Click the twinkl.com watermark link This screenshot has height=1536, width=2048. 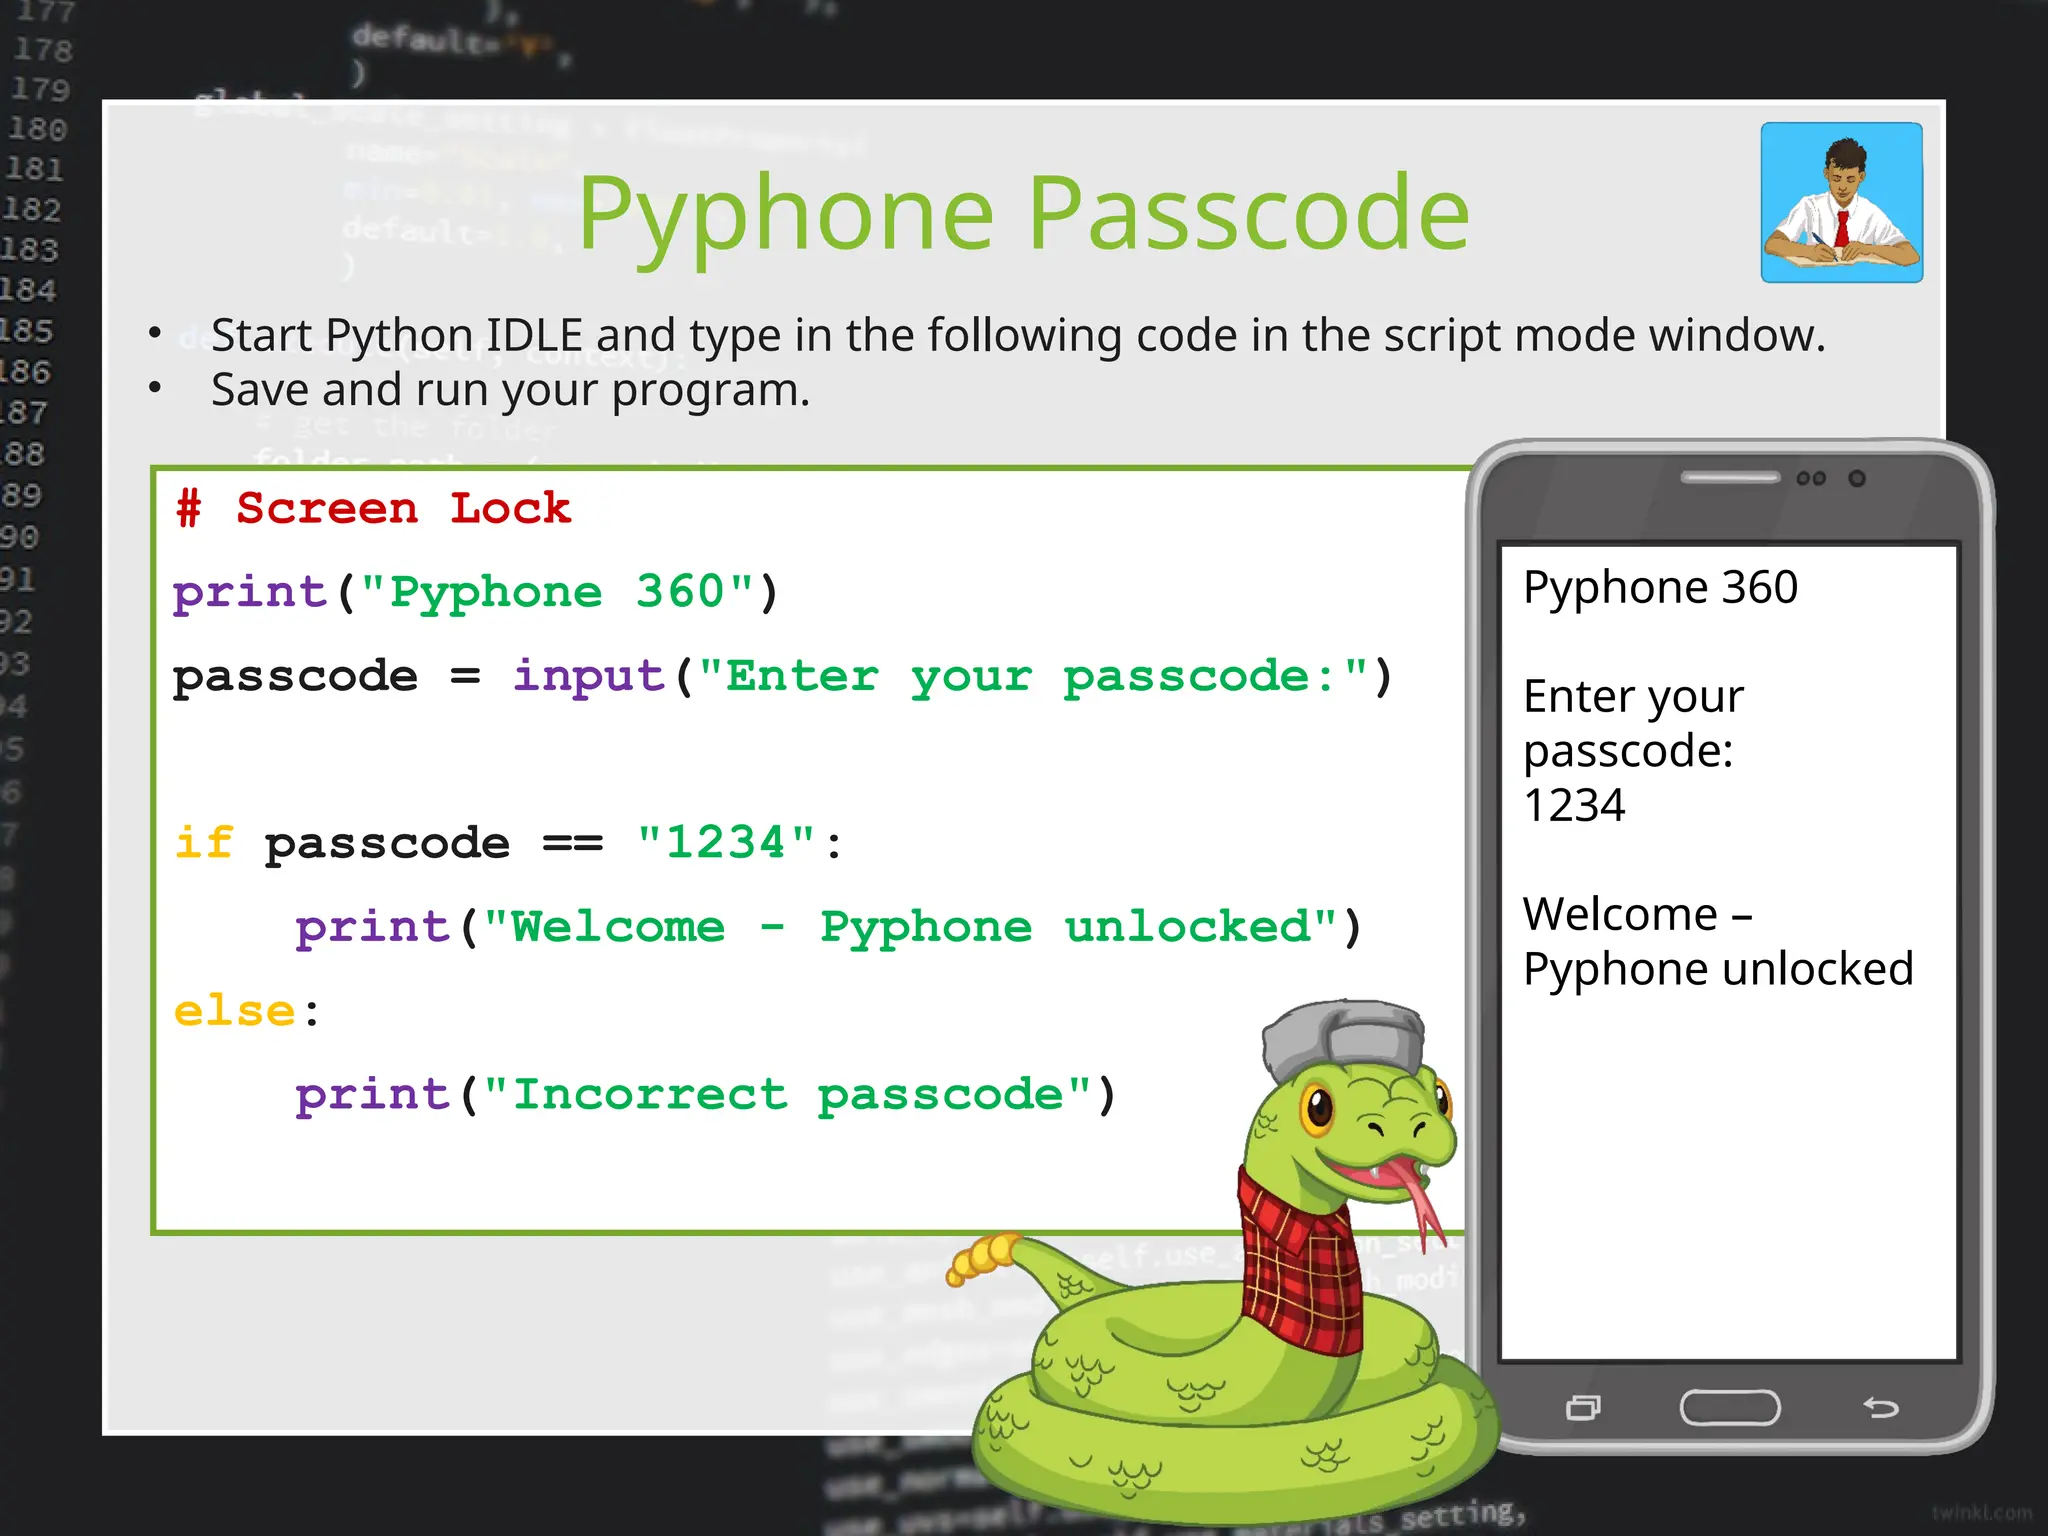point(1982,1513)
